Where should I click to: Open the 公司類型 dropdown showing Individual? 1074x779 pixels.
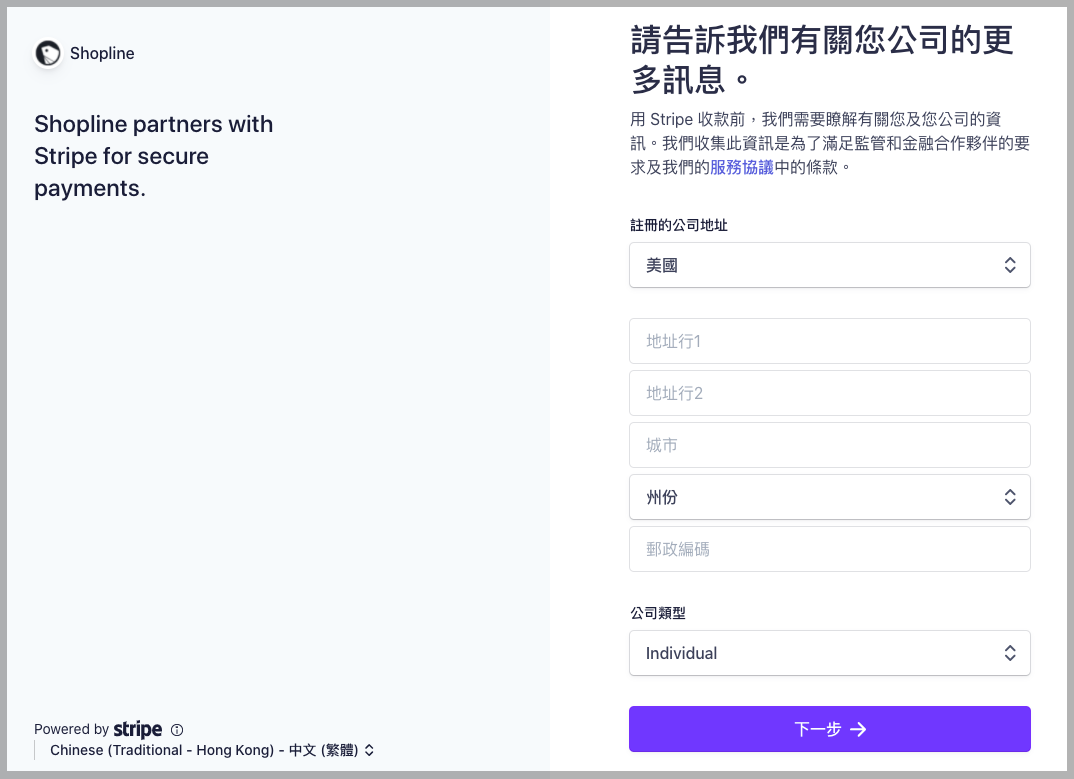point(830,652)
